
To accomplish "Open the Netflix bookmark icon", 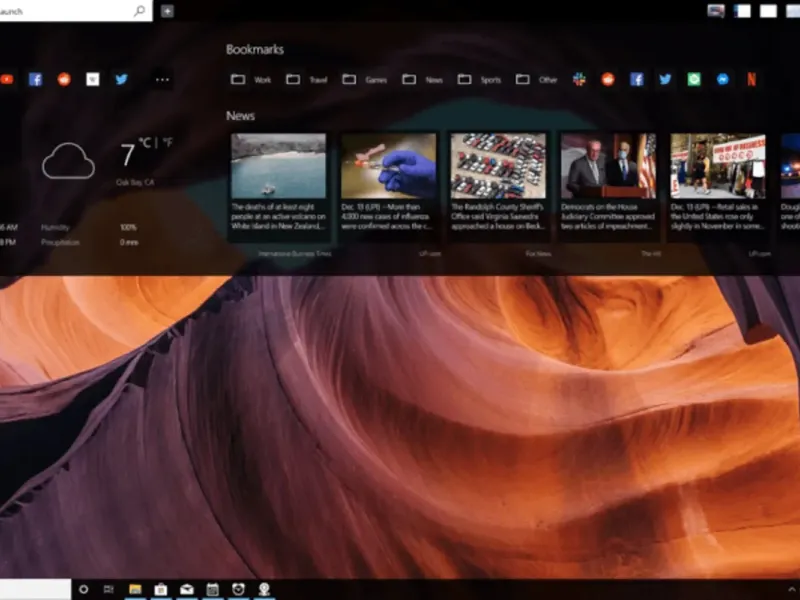I will (x=752, y=79).
